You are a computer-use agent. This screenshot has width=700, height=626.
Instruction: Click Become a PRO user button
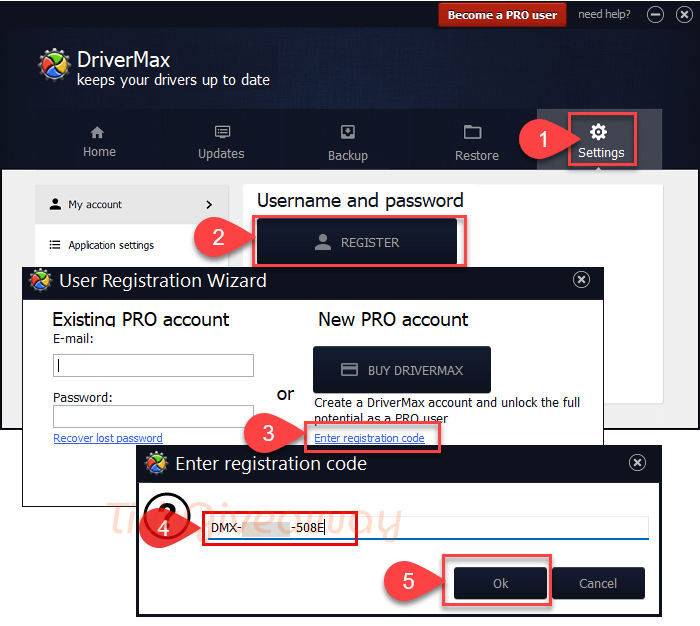pos(502,15)
